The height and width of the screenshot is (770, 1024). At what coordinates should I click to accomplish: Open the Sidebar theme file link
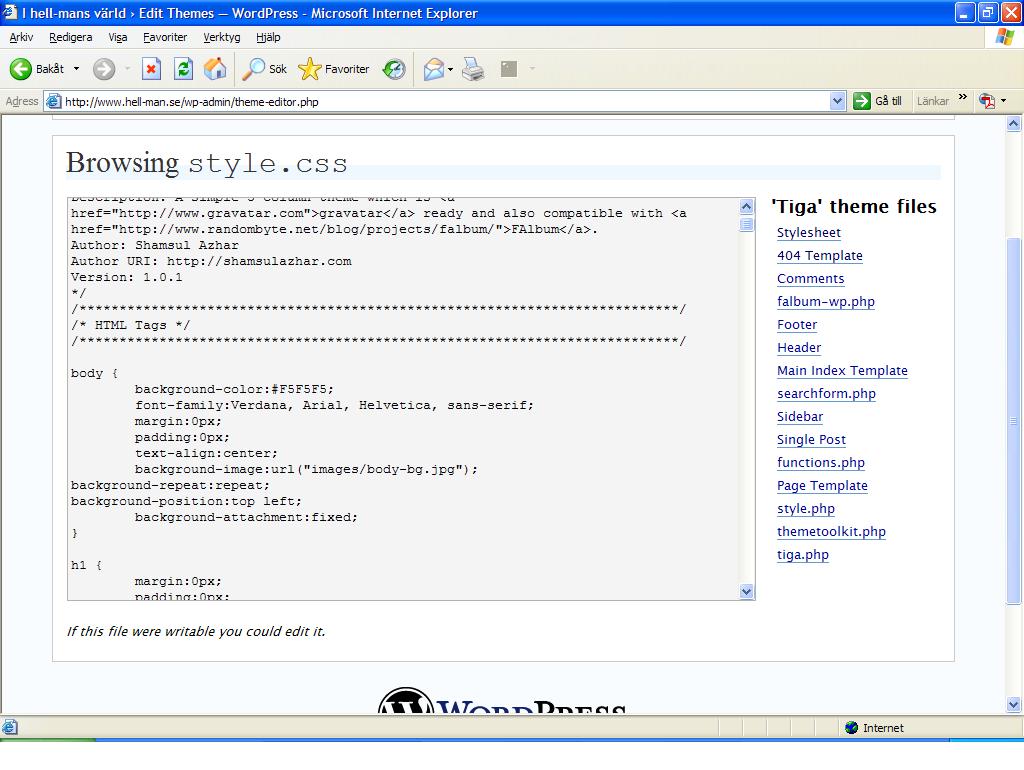pyautogui.click(x=800, y=417)
